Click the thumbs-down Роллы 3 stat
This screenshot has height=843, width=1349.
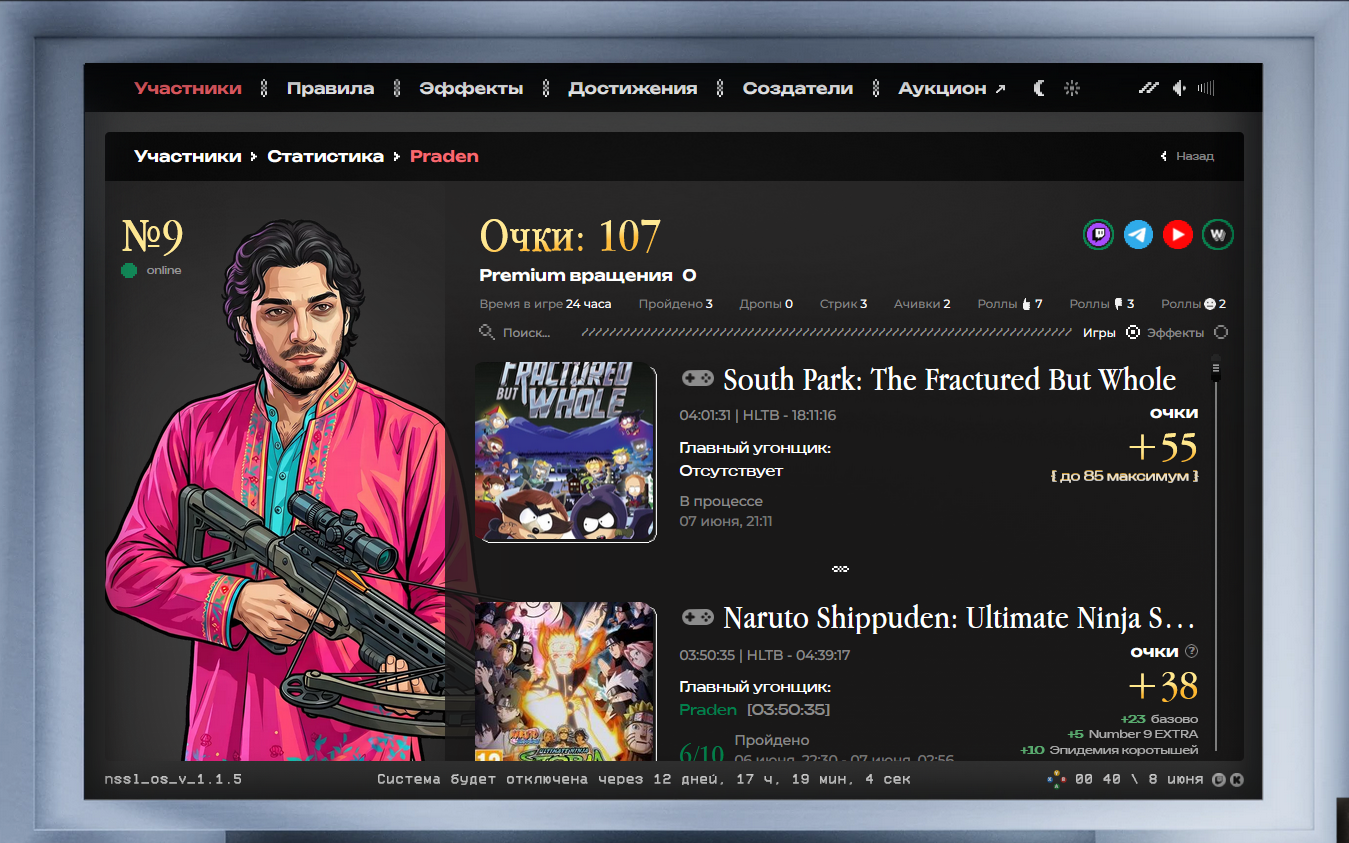click(1102, 304)
